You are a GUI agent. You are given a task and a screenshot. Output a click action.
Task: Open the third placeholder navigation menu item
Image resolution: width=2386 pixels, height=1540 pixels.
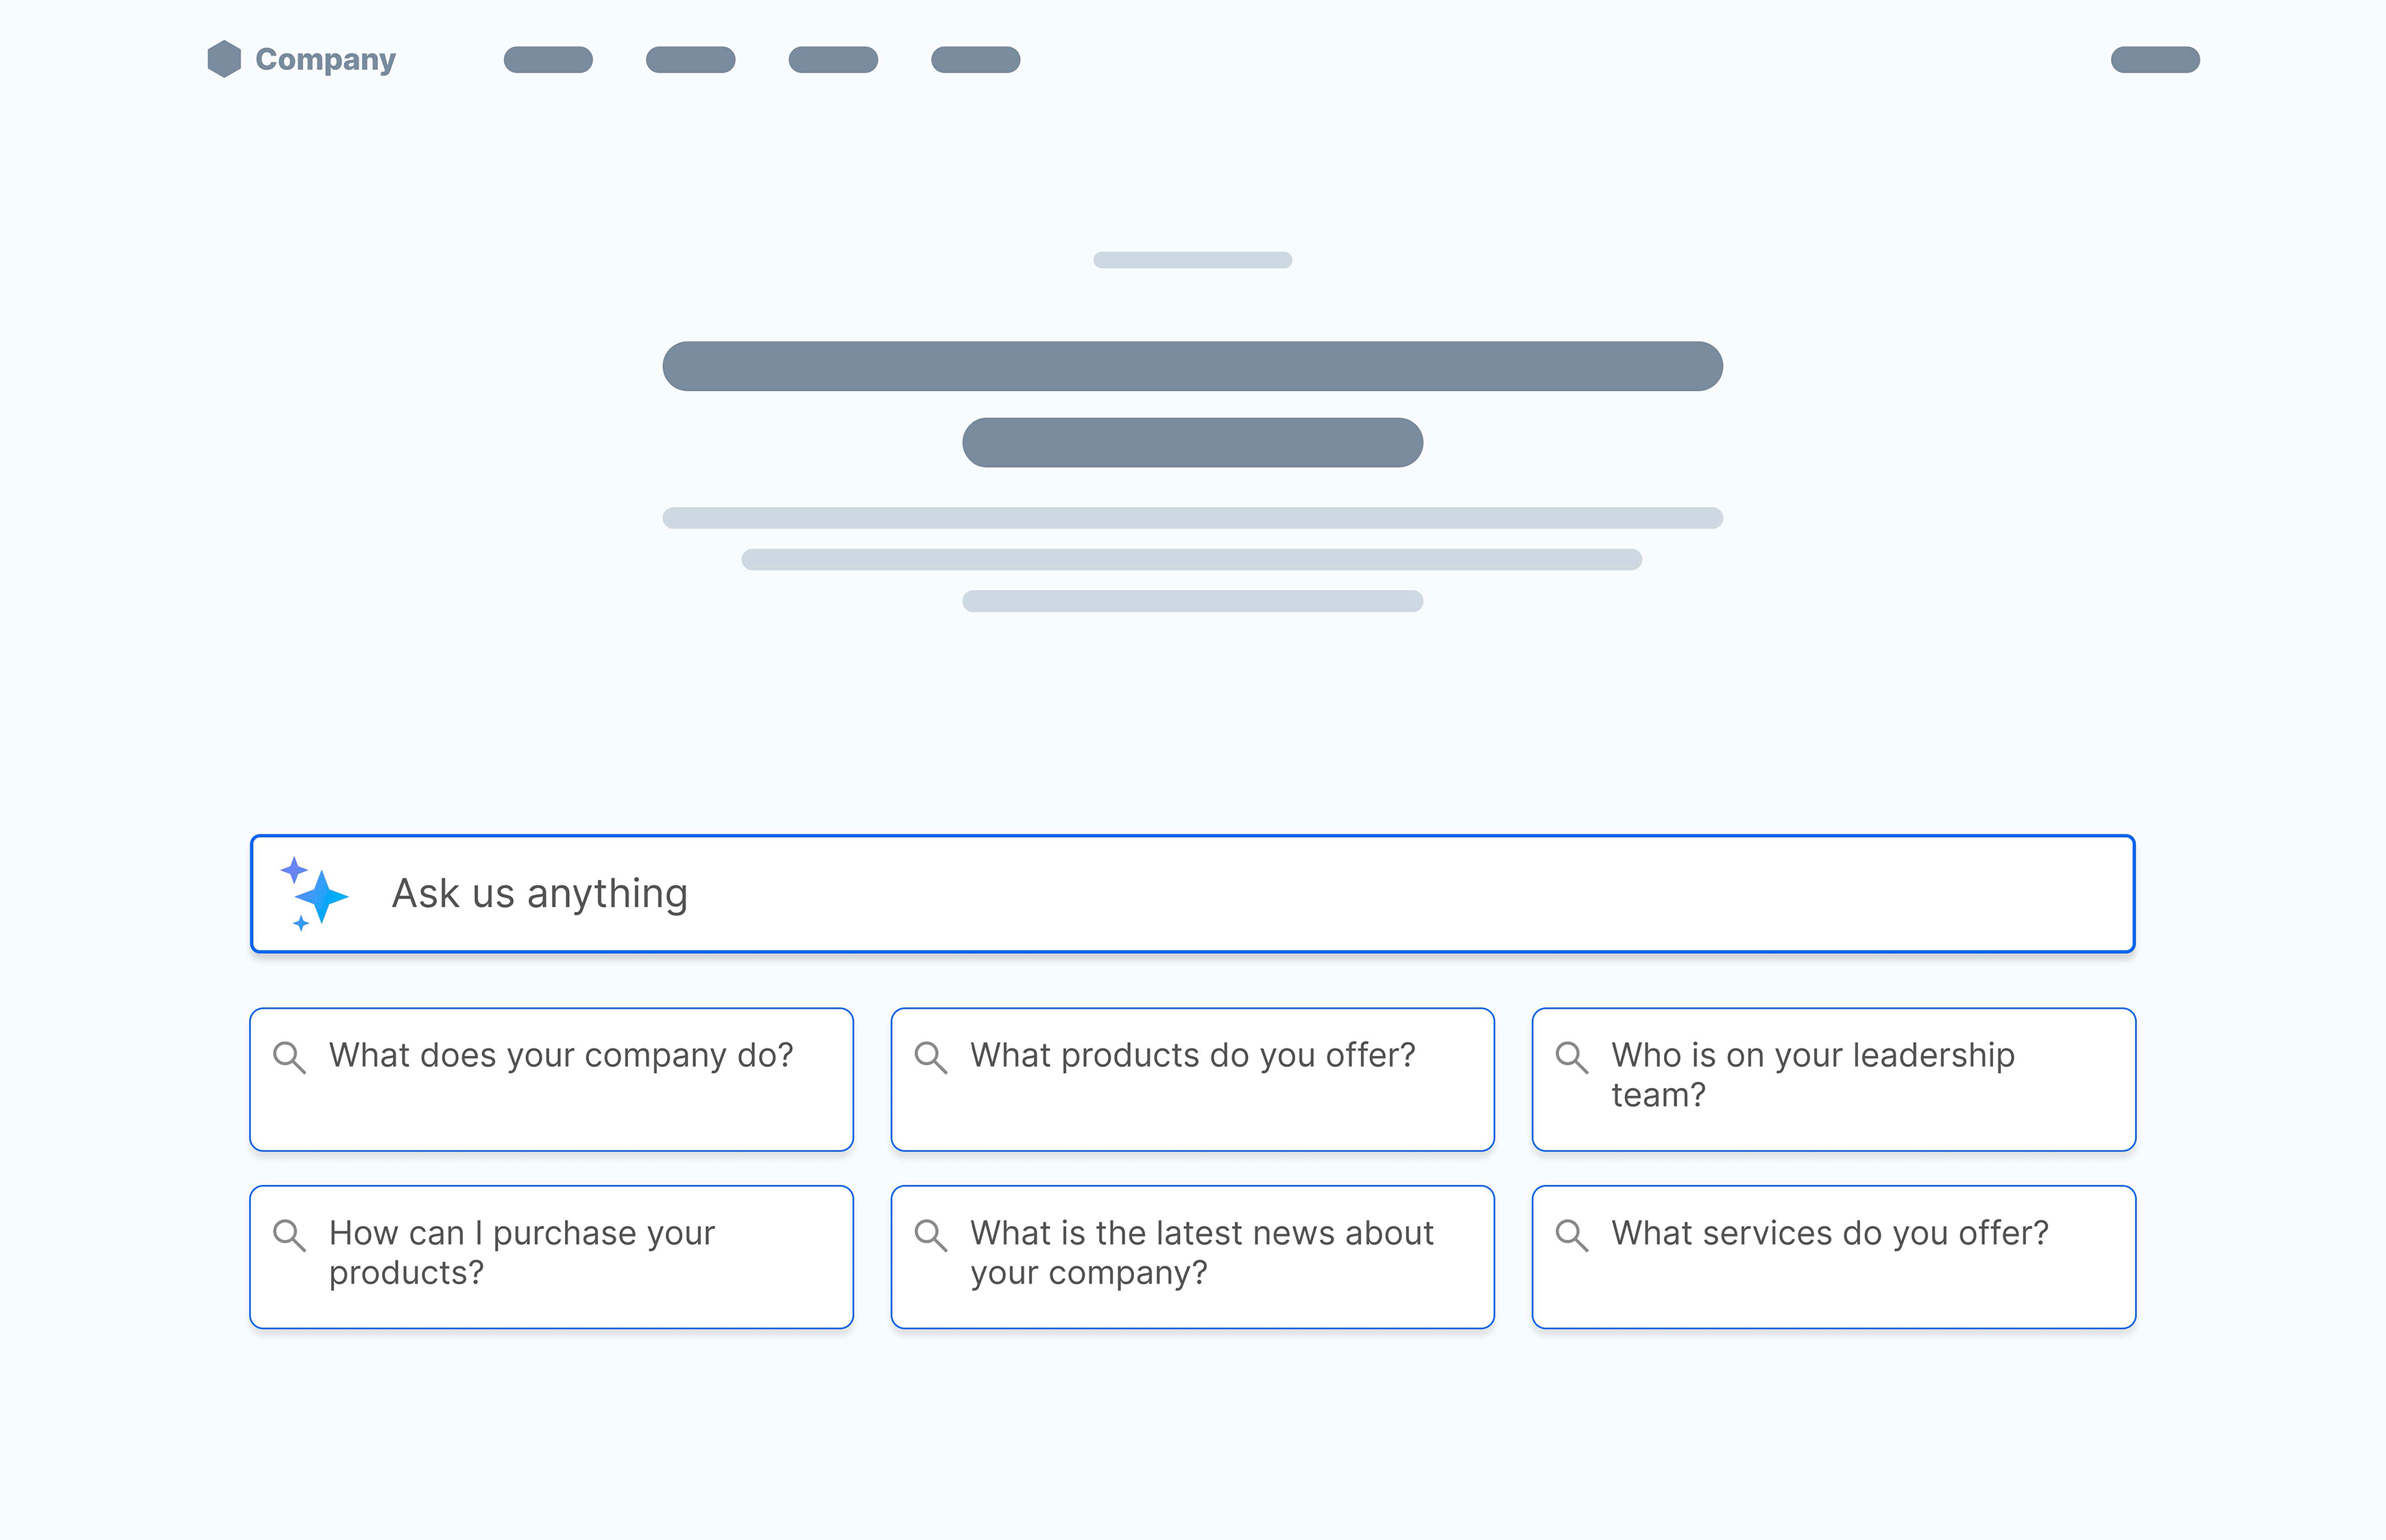point(833,60)
